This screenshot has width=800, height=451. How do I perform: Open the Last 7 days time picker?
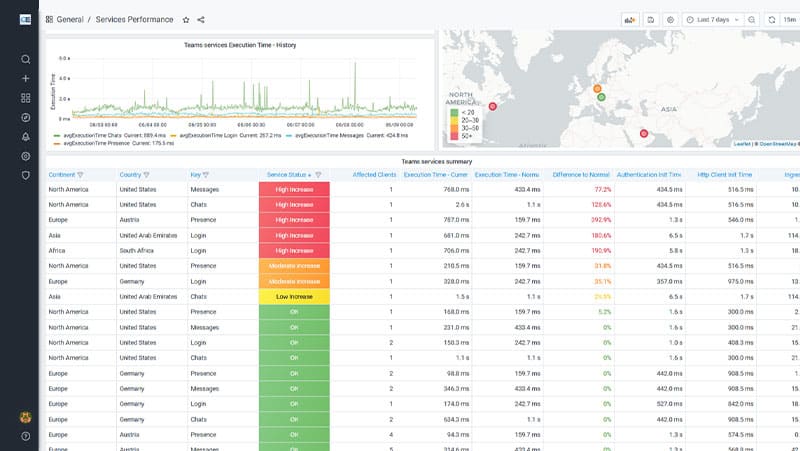pyautogui.click(x=713, y=20)
